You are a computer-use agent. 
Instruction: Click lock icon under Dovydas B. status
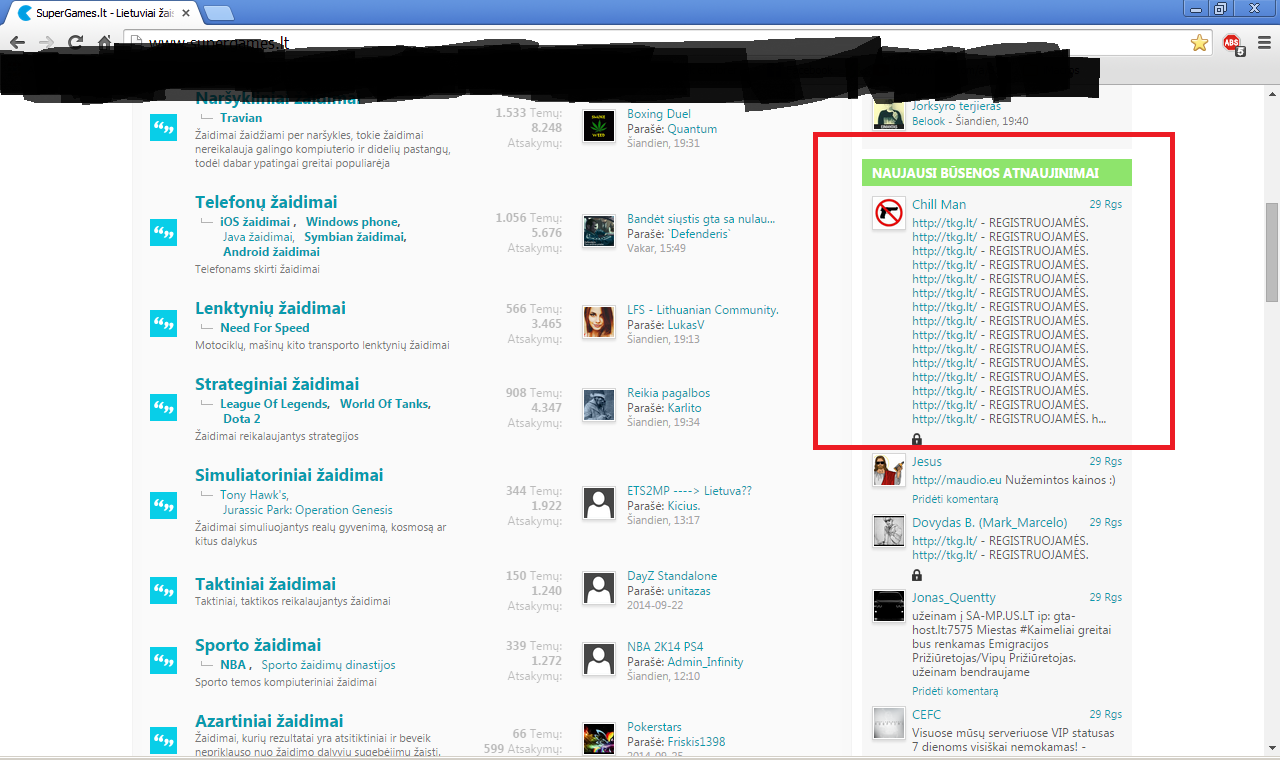(x=917, y=575)
